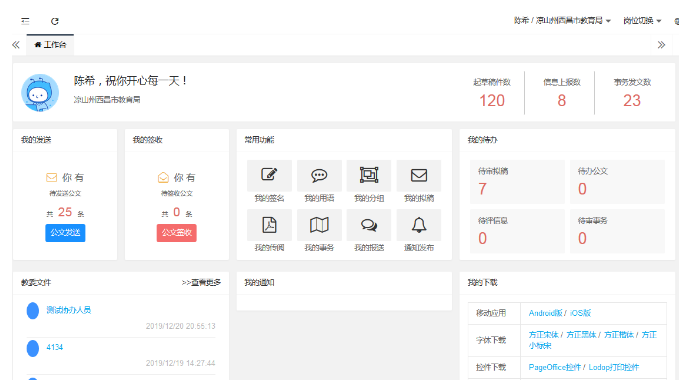Viewport: 685px width, 390px height.
Task: Open the 待评信息 card showing 0
Action: [x=517, y=231]
